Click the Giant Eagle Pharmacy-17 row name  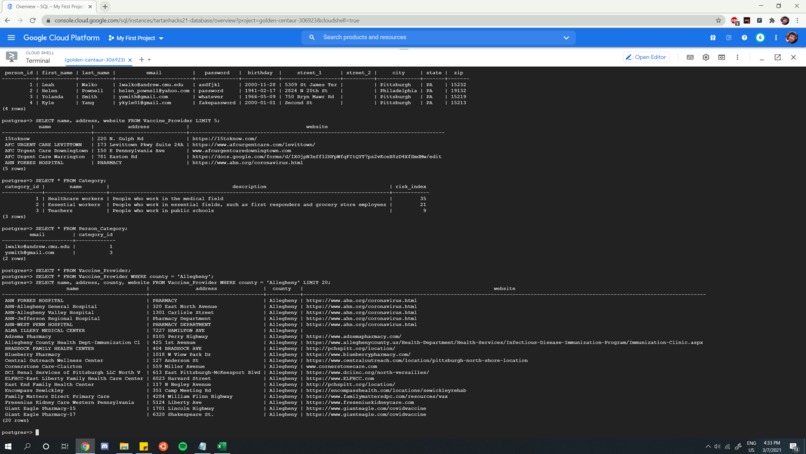(40, 414)
